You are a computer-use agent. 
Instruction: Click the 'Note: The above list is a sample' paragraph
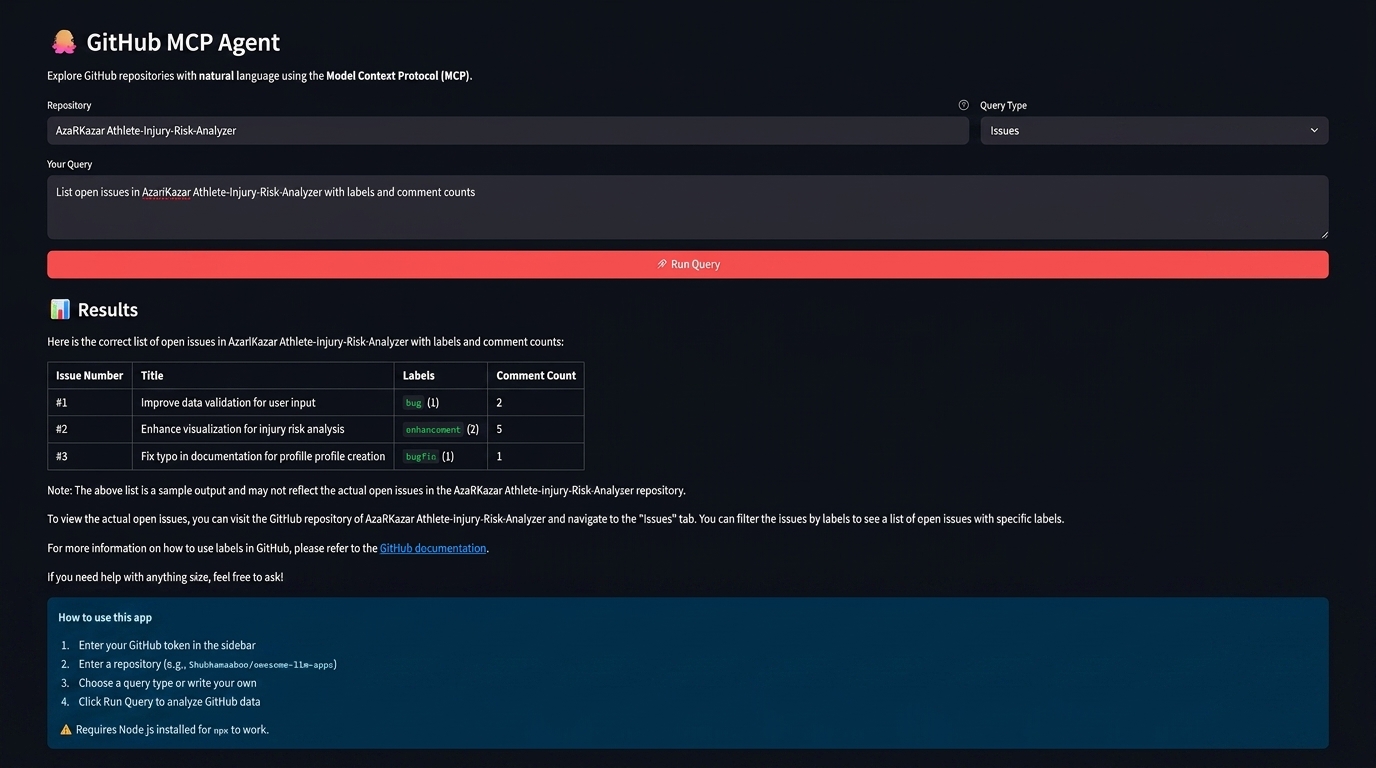pyautogui.click(x=366, y=491)
